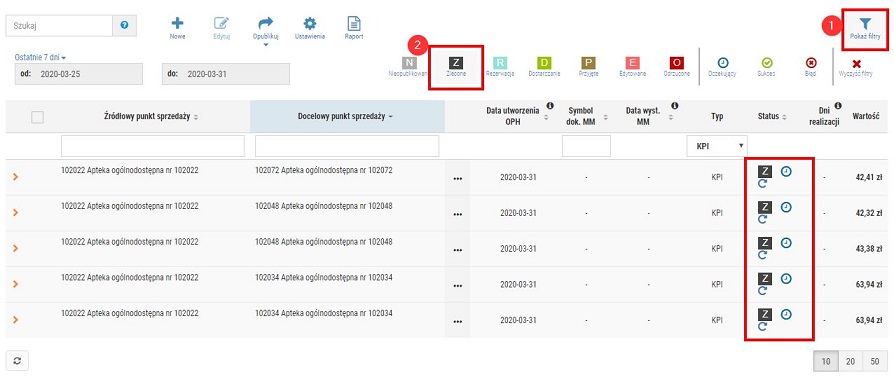Click filter box under Docelowy punkt sprzedaży
Image resolution: width=894 pixels, height=382 pixels.
(x=347, y=146)
